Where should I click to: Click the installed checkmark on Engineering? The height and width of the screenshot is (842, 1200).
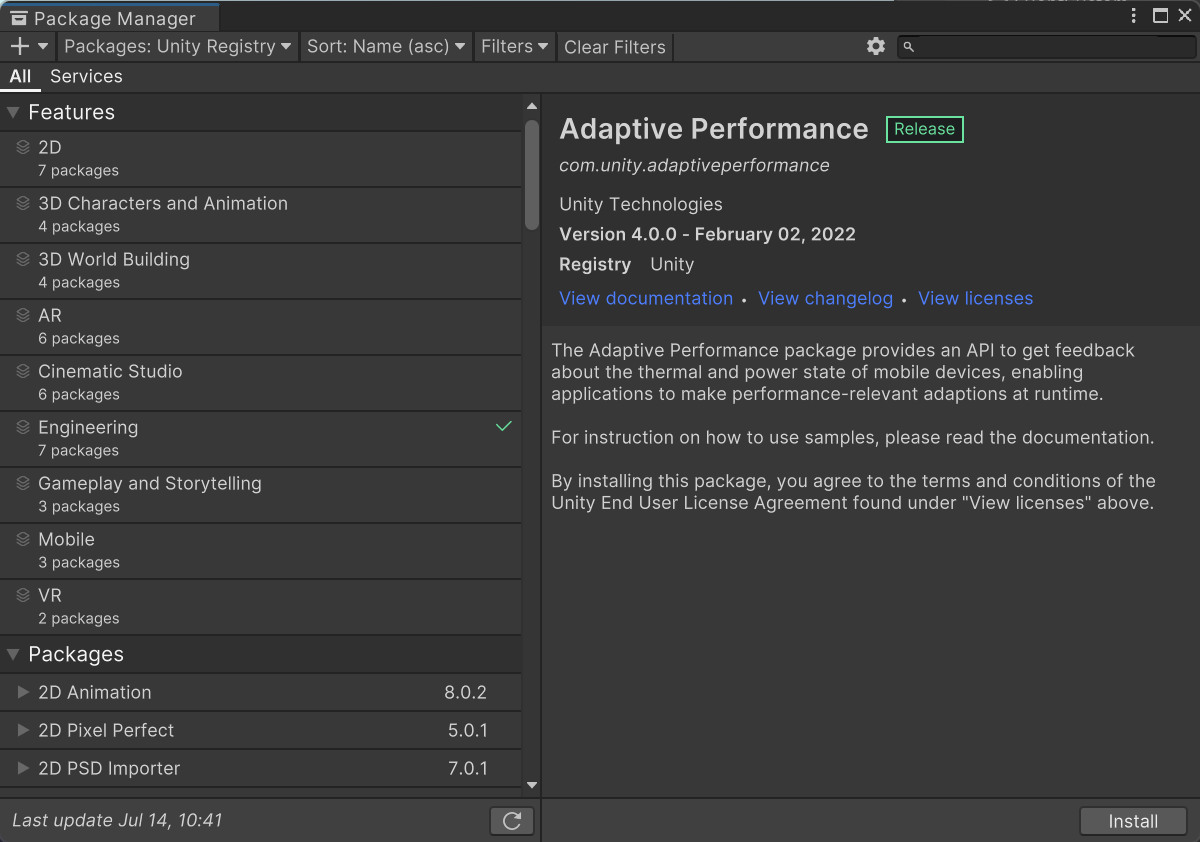tap(504, 426)
